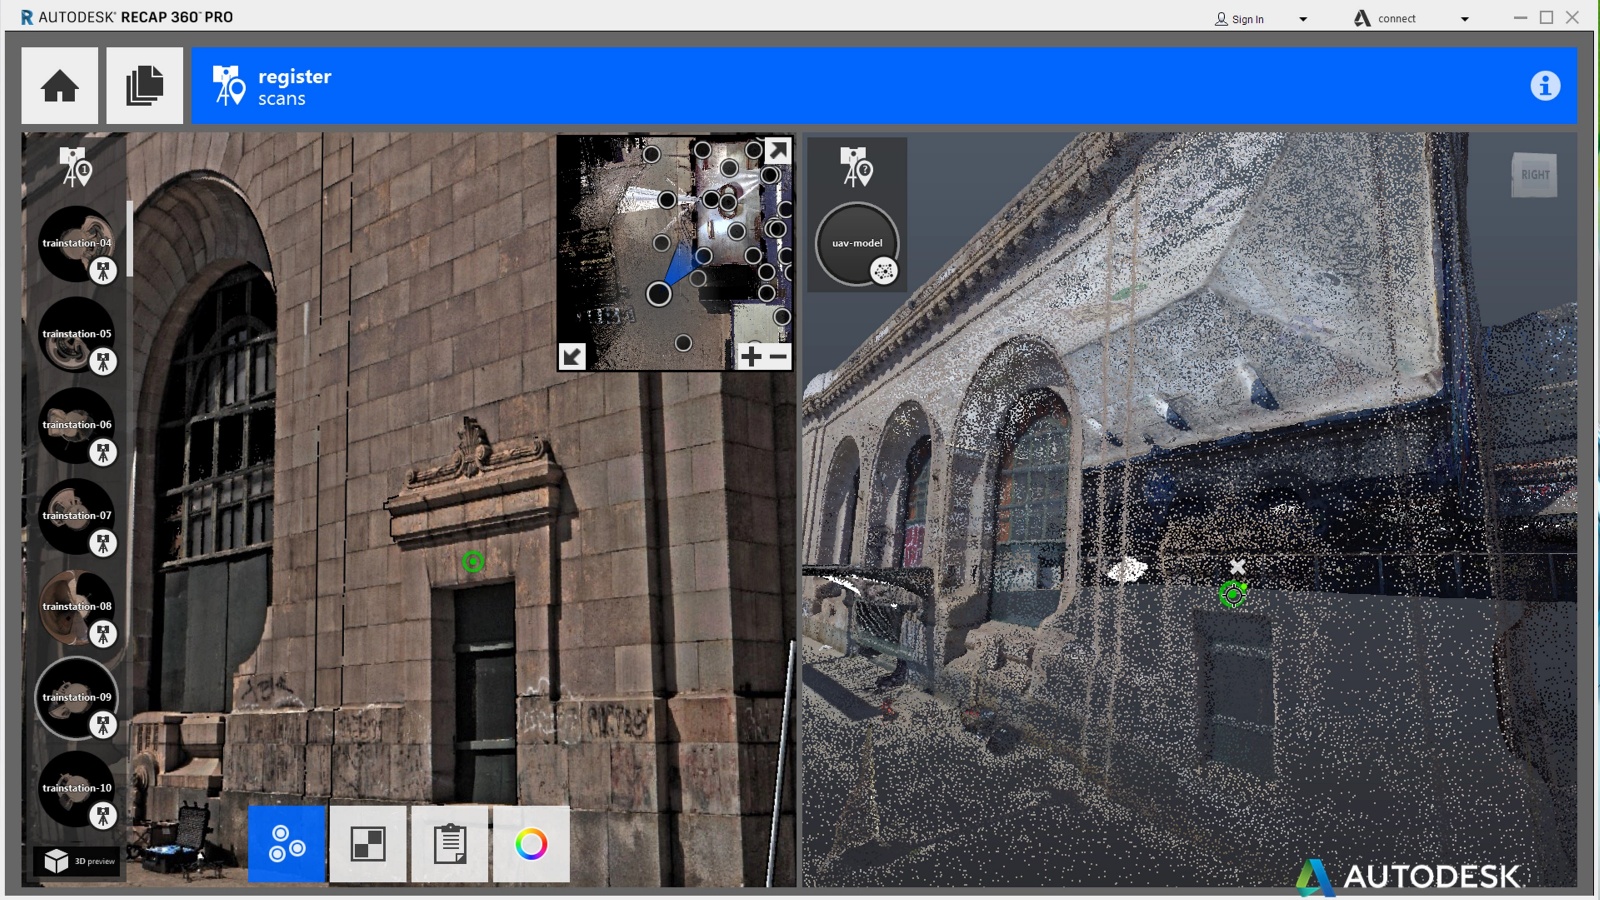This screenshot has width=1600, height=900.
Task: Click the bottommost scan position marker on the map
Action: coord(683,343)
